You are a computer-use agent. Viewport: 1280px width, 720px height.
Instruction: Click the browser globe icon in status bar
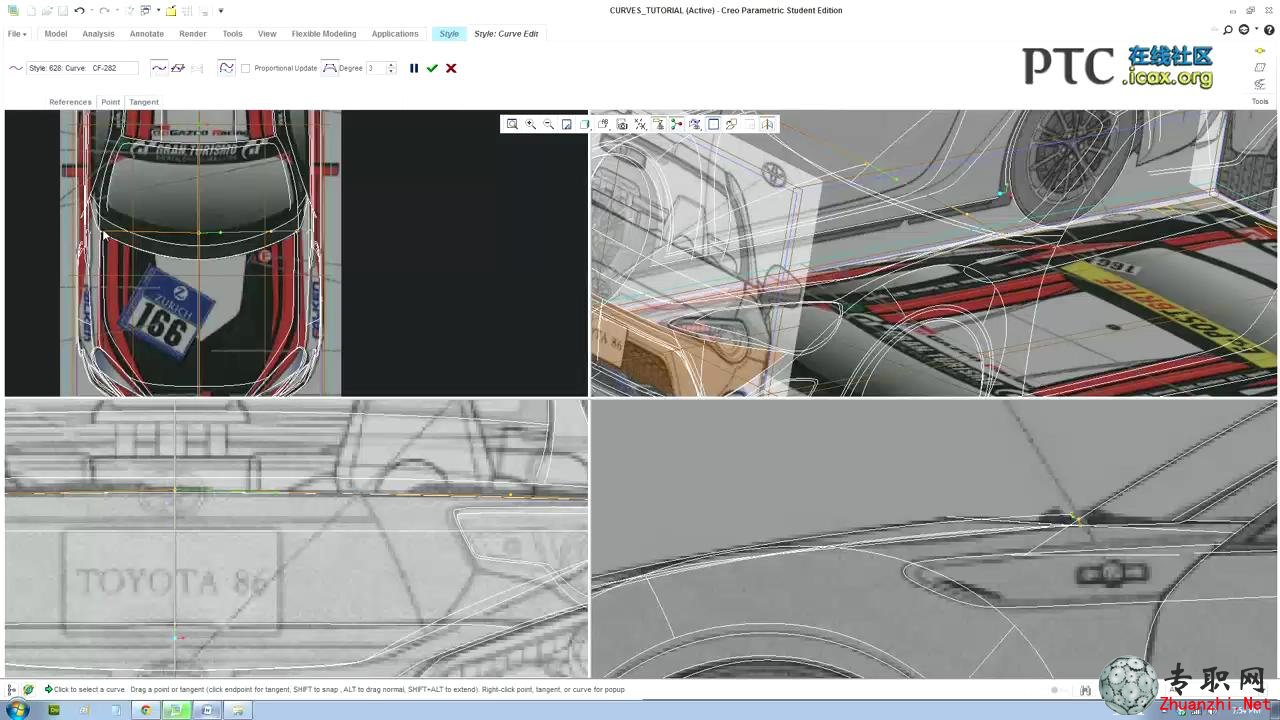point(28,689)
